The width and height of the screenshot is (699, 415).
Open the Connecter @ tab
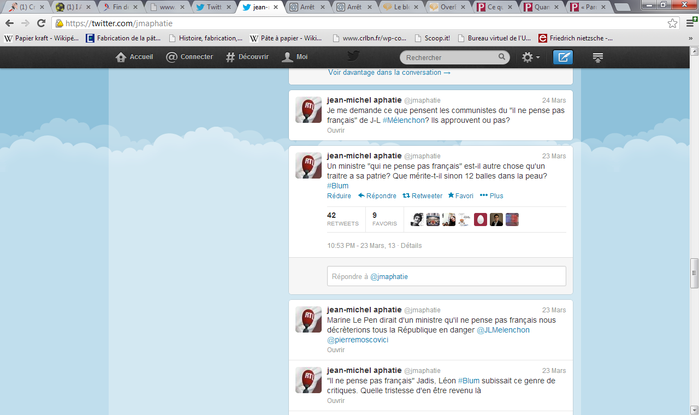(189, 57)
